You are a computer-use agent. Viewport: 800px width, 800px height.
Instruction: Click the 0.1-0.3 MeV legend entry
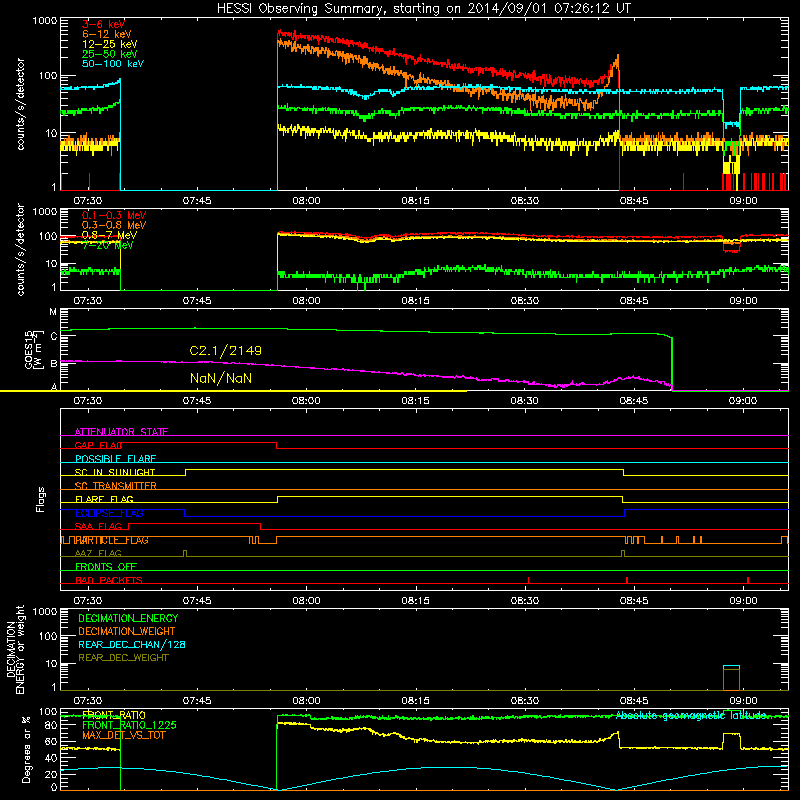click(114, 215)
